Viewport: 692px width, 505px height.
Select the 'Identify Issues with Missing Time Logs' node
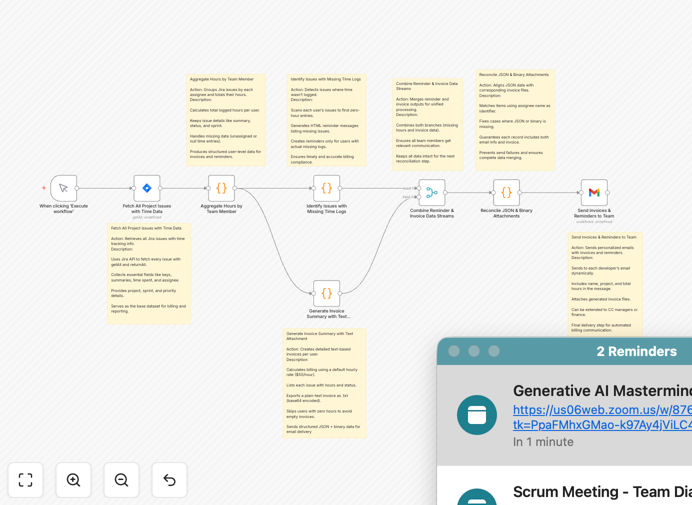click(327, 188)
